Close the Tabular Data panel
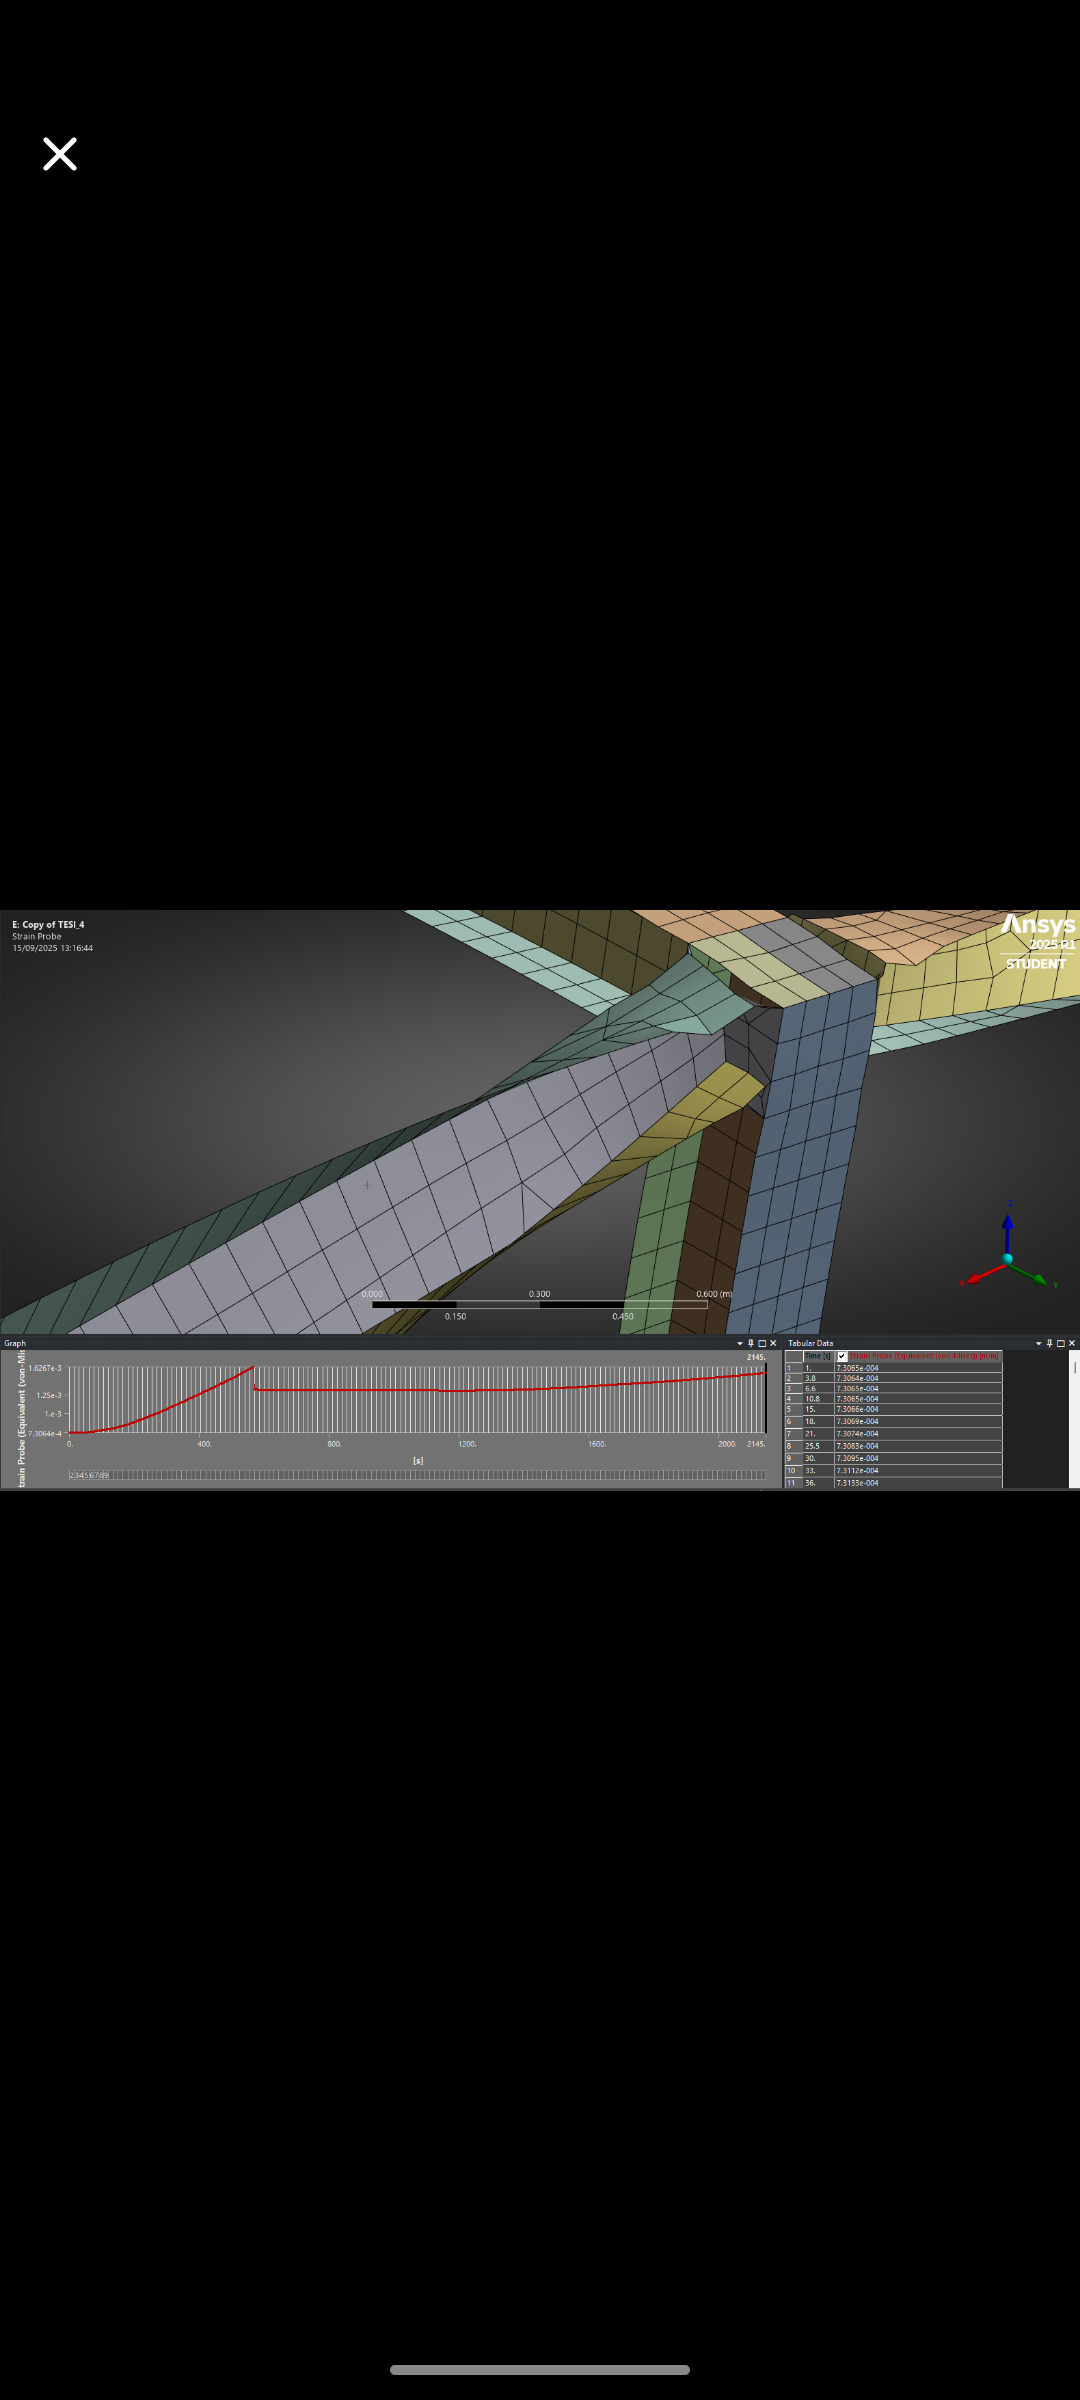Screen dimensions: 1080x2400 [x=1072, y=1343]
